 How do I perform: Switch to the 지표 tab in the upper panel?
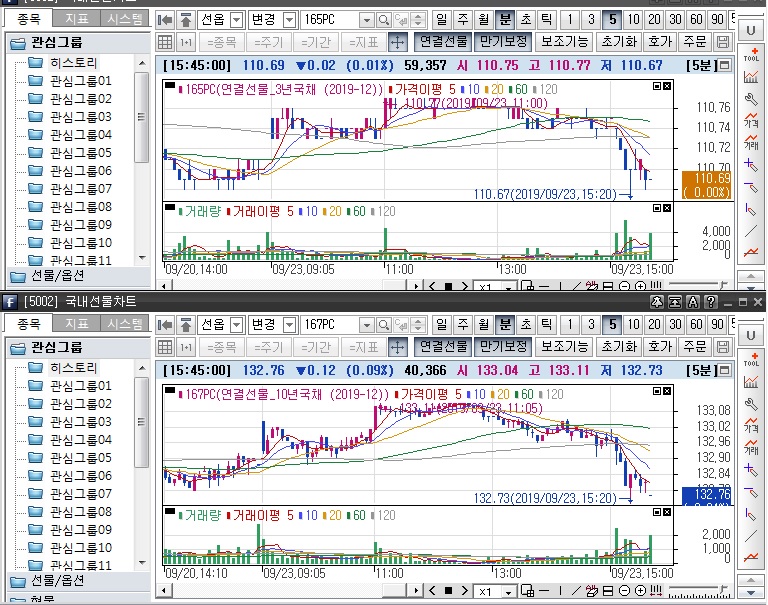(76, 19)
